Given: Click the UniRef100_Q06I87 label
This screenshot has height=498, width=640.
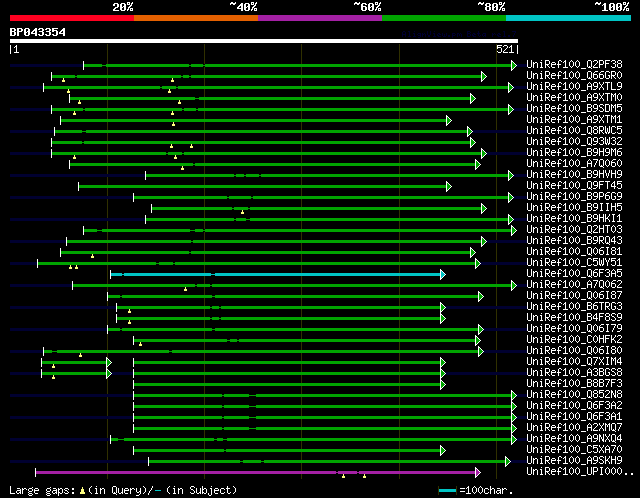Looking at the screenshot, I should [574, 296].
